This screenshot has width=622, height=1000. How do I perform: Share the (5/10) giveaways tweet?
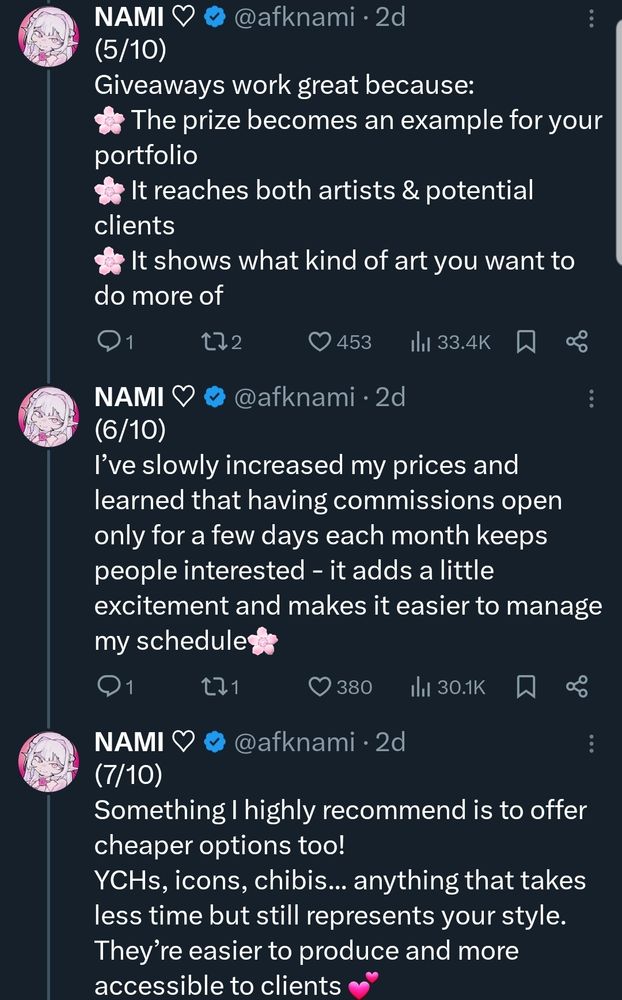click(578, 341)
